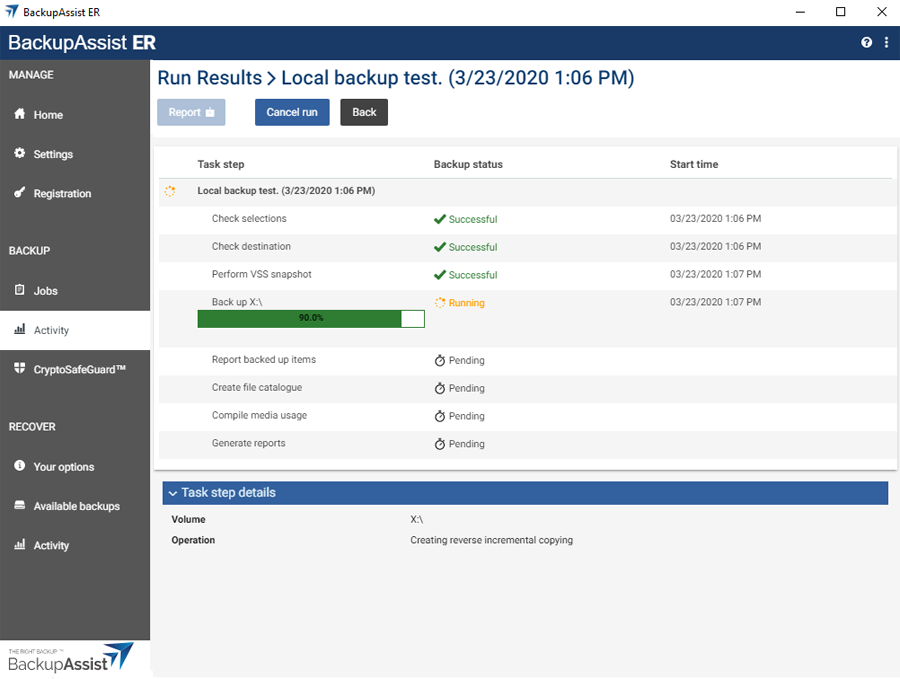
Task: Open Activity under the Recover section
Action: click(75, 545)
